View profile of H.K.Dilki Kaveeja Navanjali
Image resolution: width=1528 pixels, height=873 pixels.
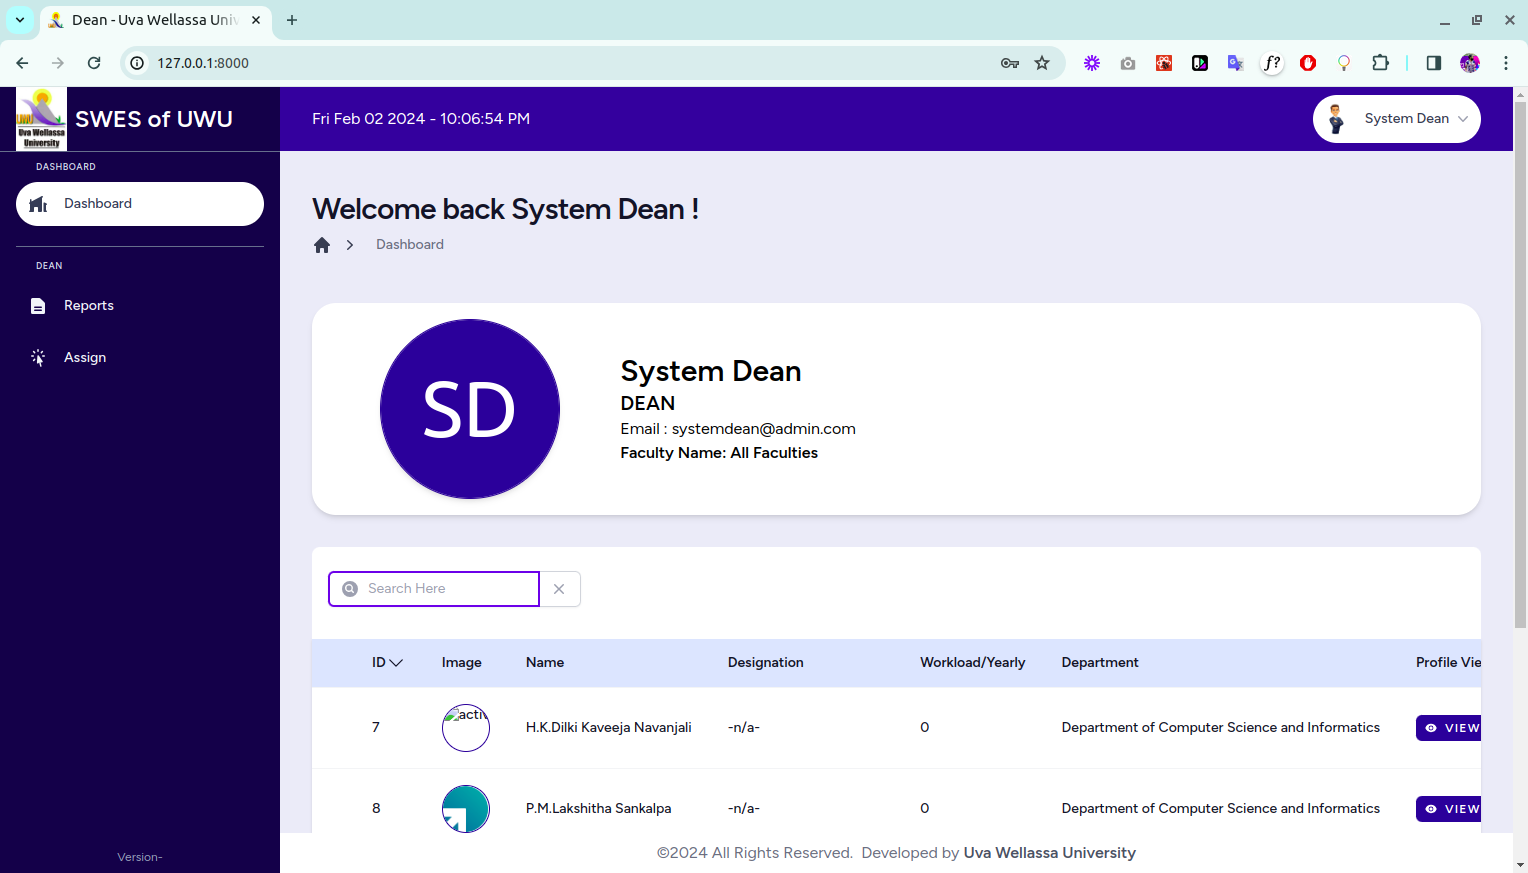[x=1450, y=728]
